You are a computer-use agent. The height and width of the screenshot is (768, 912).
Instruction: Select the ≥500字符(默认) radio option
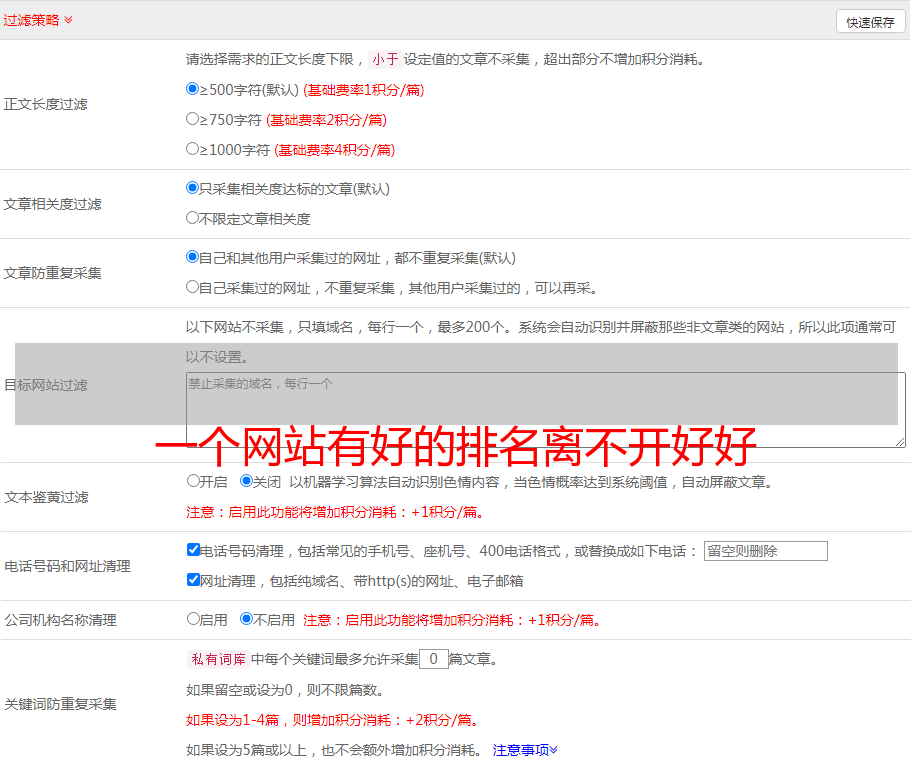tap(193, 89)
